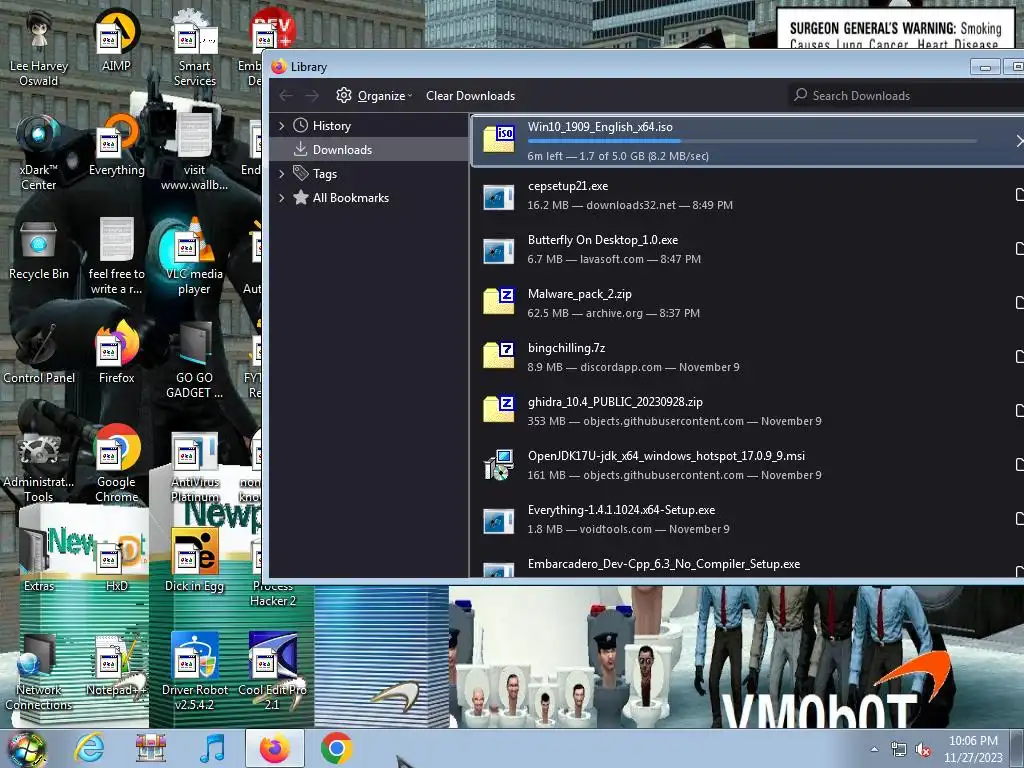Screen dimensions: 1024x768
Task: Select GO GO GADGET desktop icon
Action: click(x=194, y=361)
